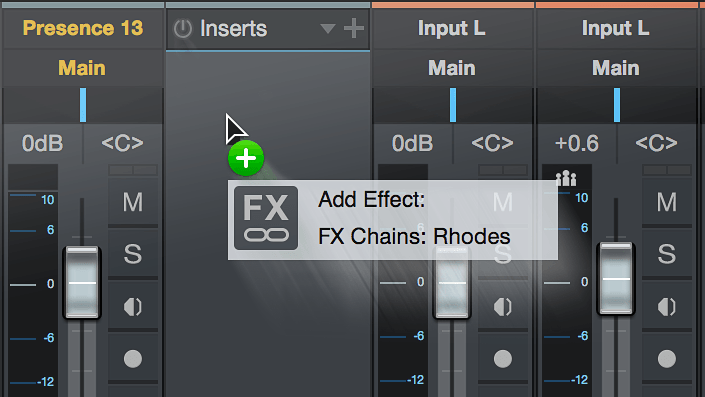705x397 pixels.
Task: Click the FX Chains icon in tooltip
Action: pos(266,218)
